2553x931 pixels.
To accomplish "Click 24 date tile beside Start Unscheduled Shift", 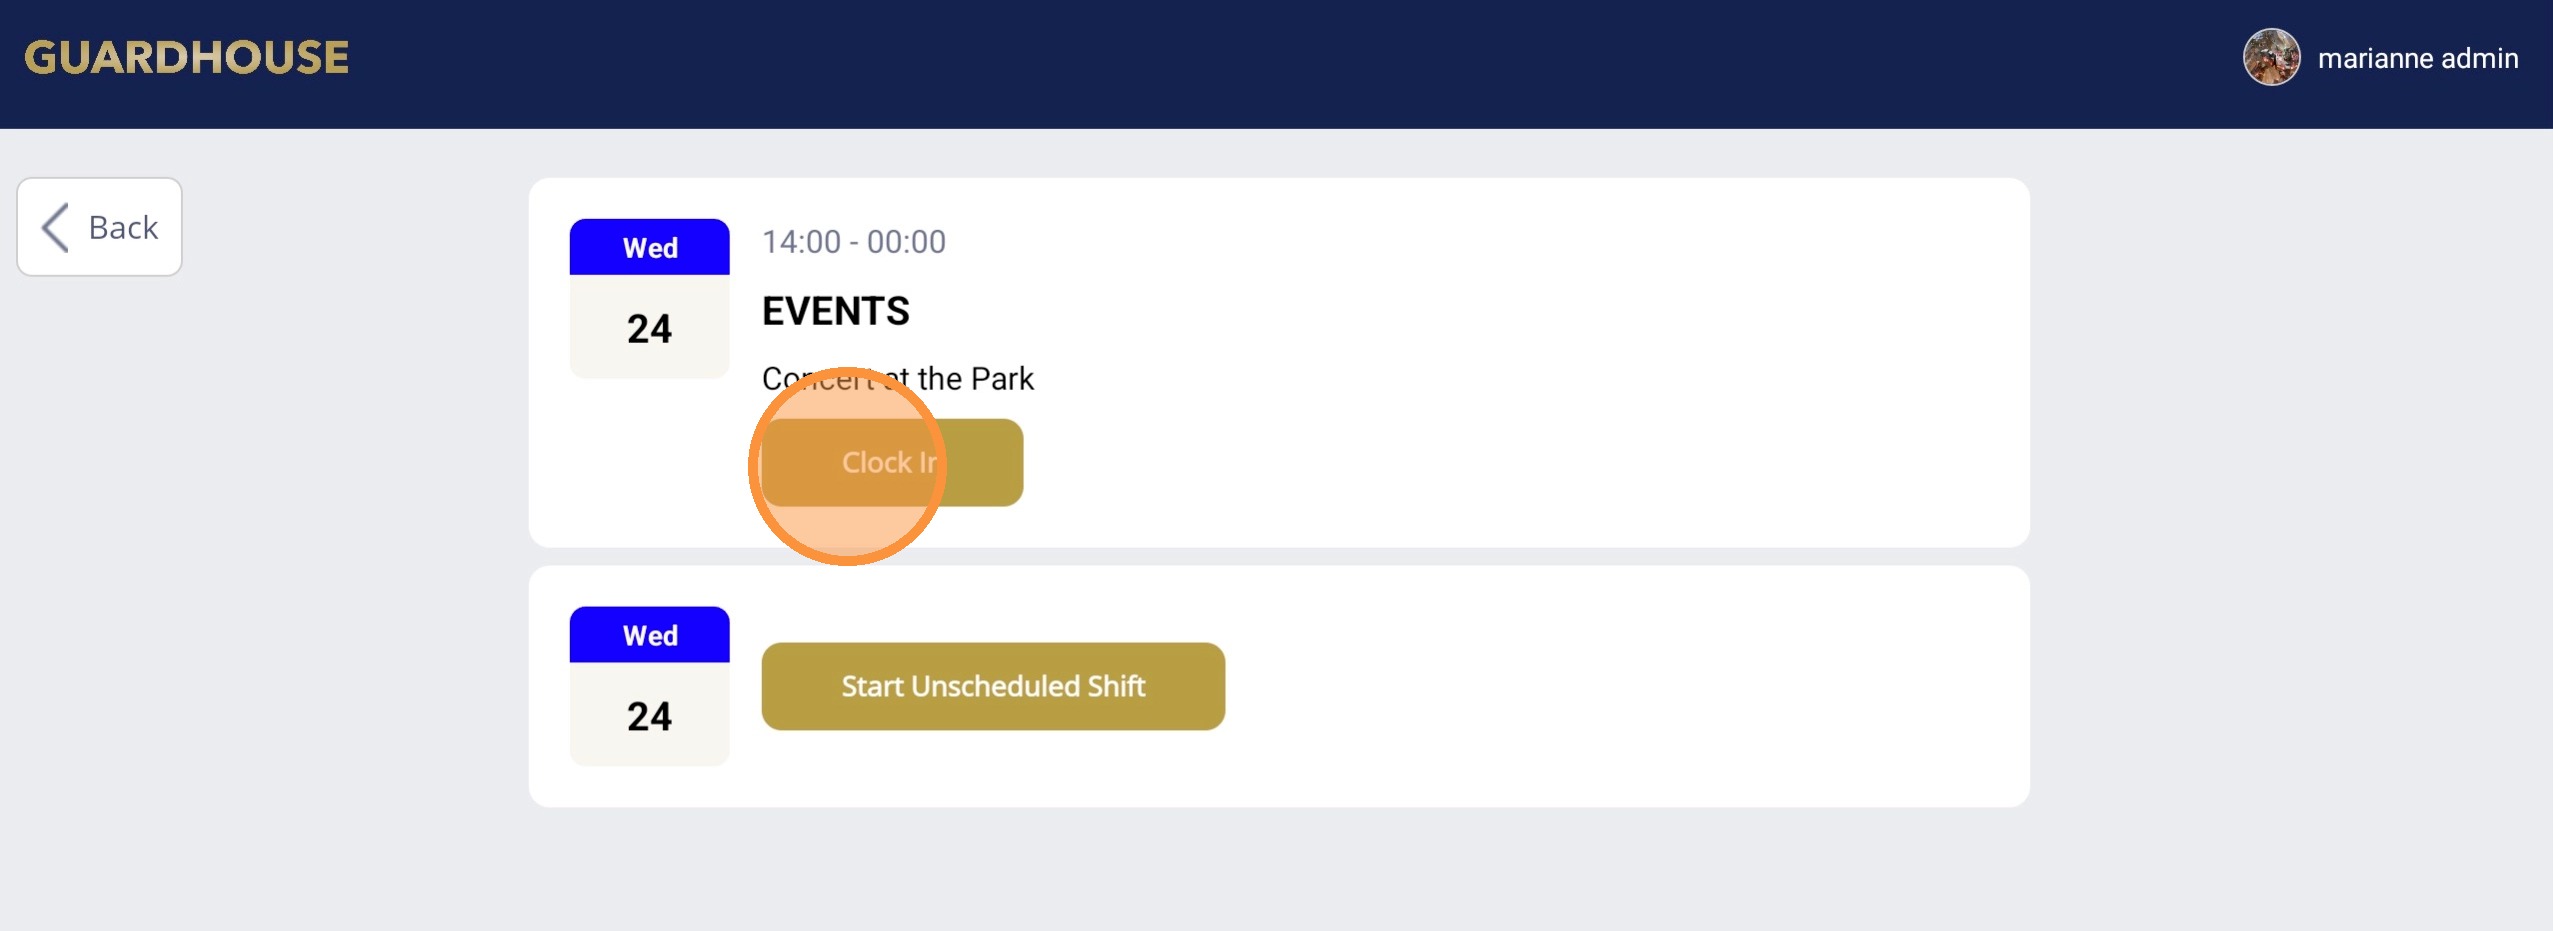I will [649, 716].
